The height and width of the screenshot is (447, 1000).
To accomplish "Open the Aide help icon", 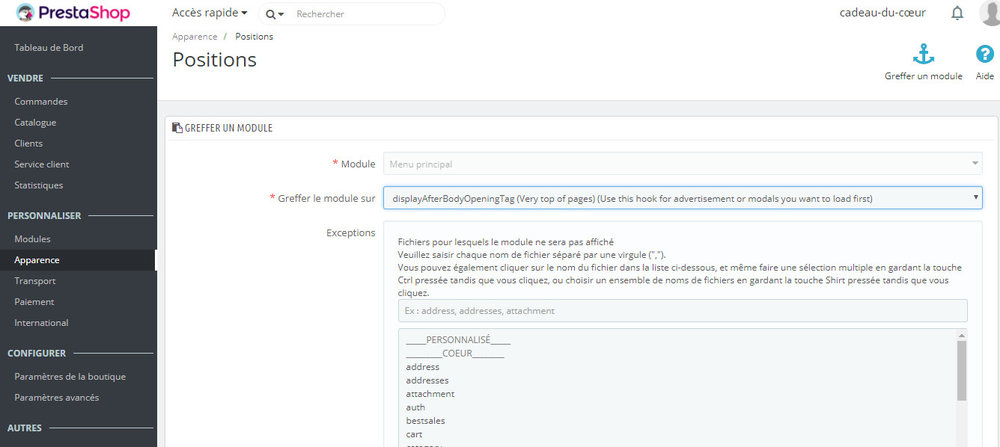I will (985, 55).
